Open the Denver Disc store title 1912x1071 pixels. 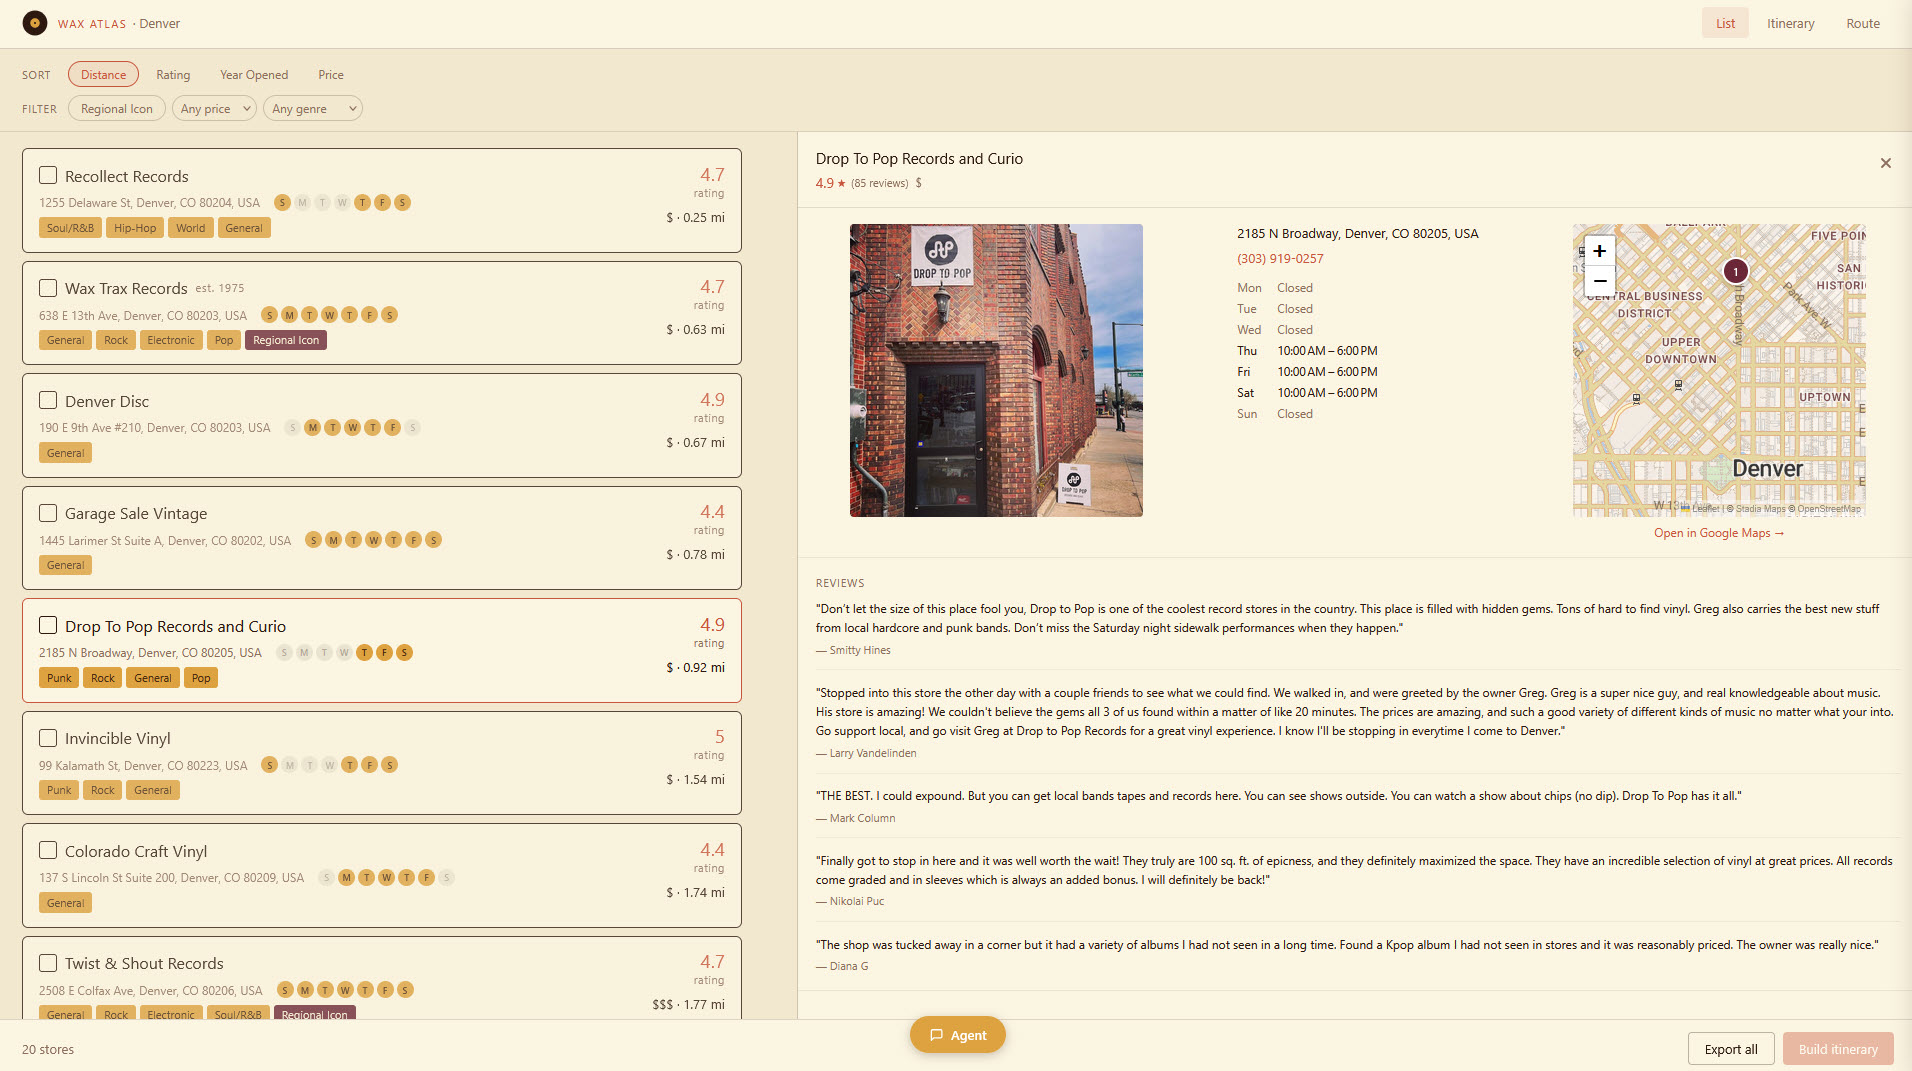[107, 402]
